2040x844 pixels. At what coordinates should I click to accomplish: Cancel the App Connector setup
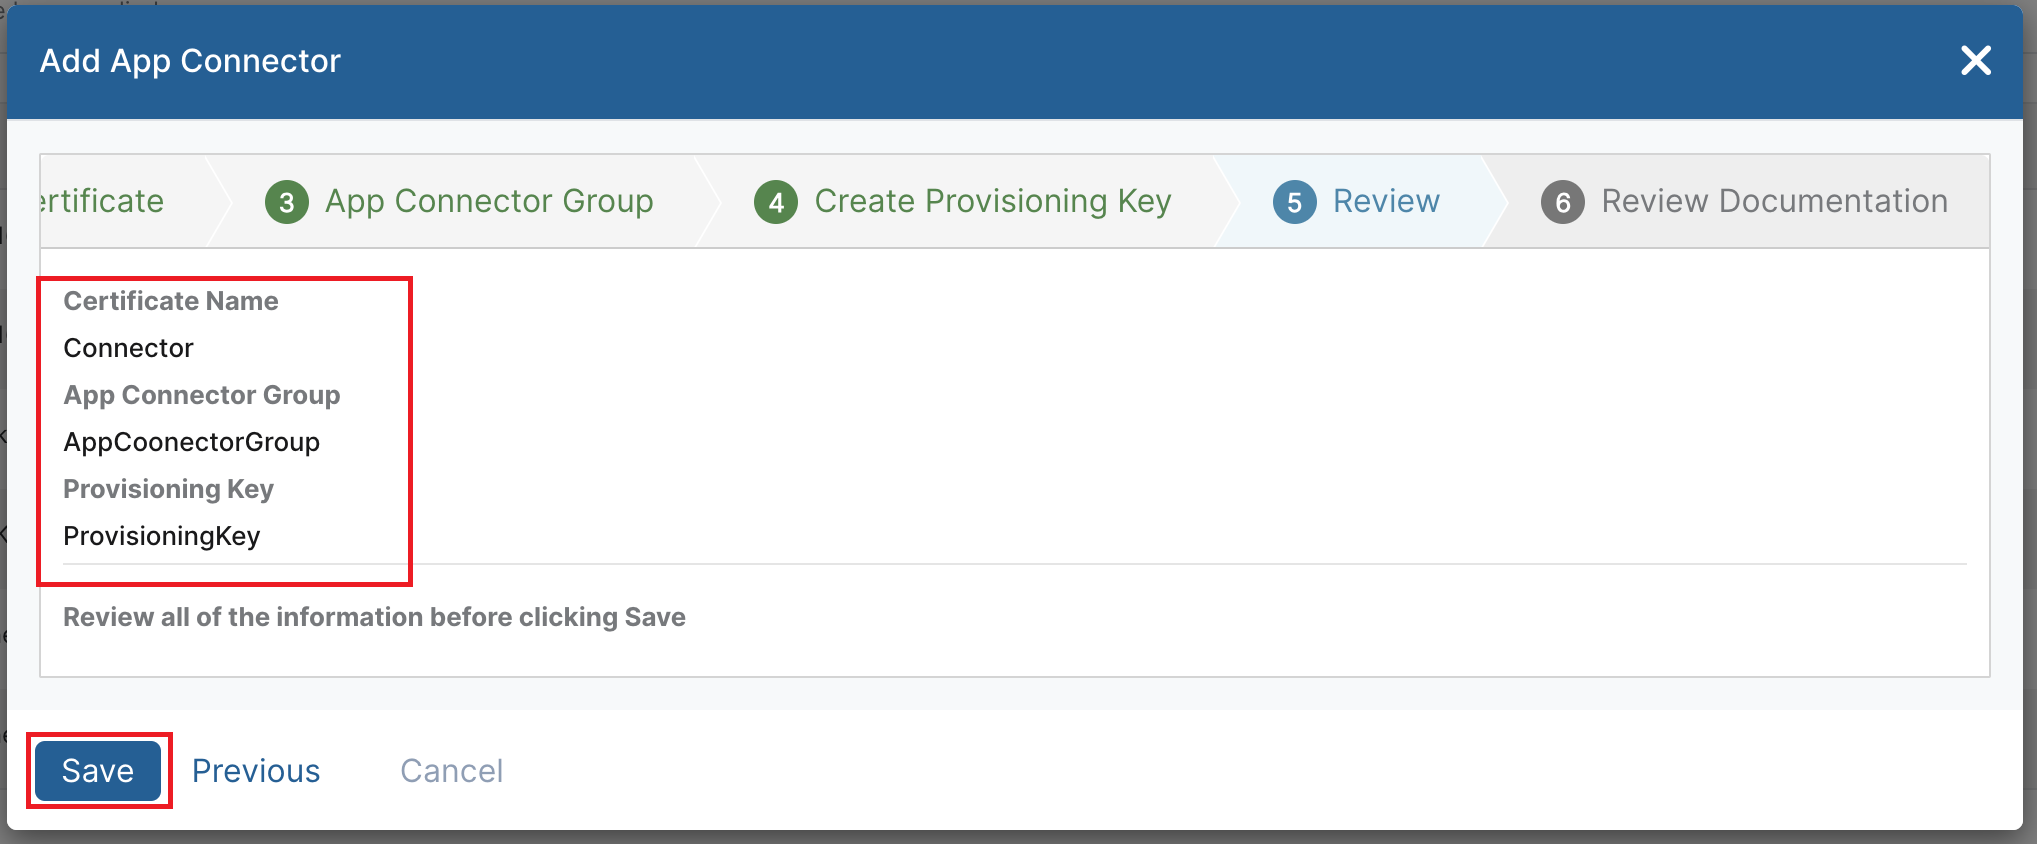(x=452, y=771)
